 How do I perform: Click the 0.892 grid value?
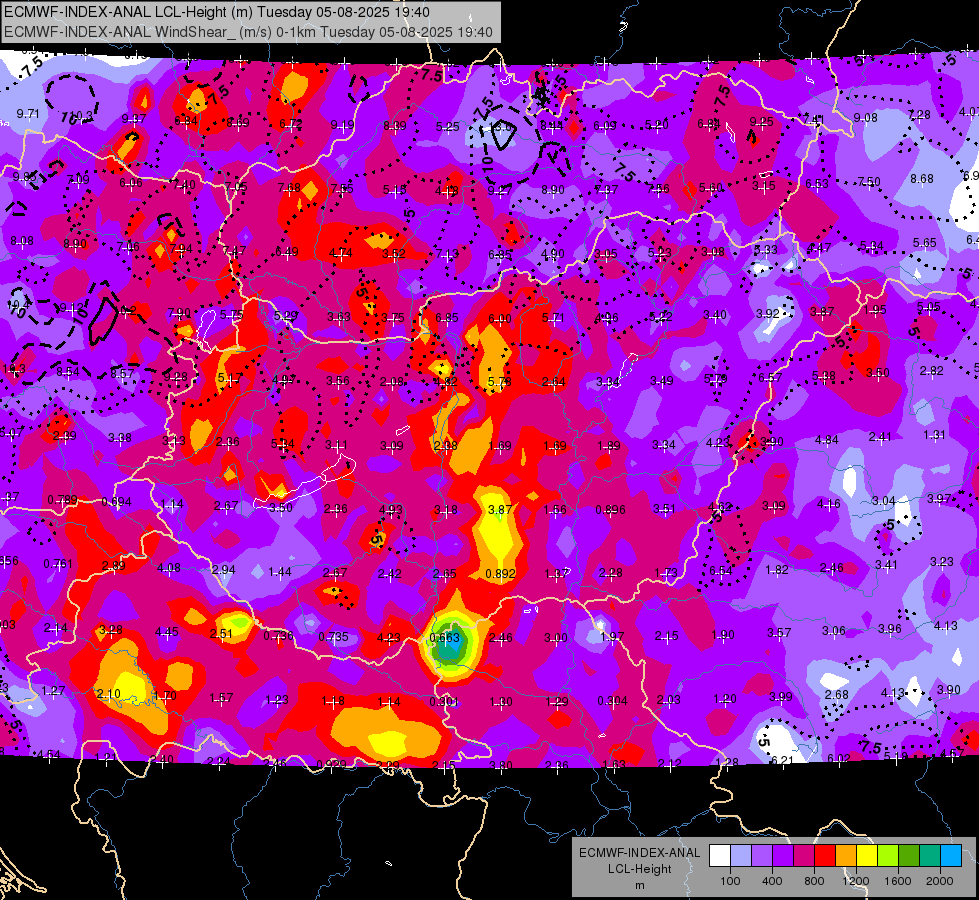[x=501, y=574]
